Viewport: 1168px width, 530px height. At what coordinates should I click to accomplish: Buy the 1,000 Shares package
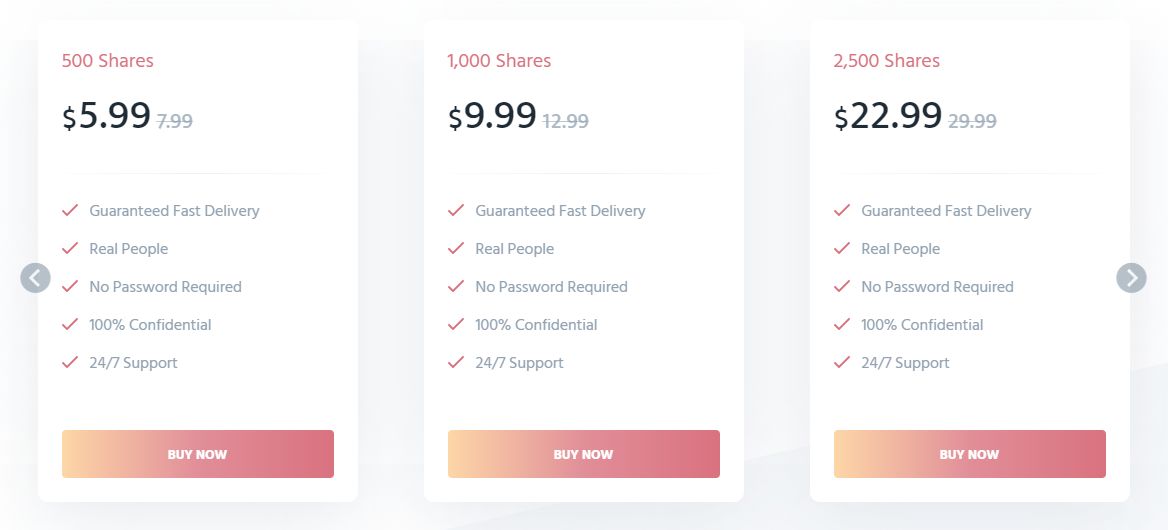point(583,454)
